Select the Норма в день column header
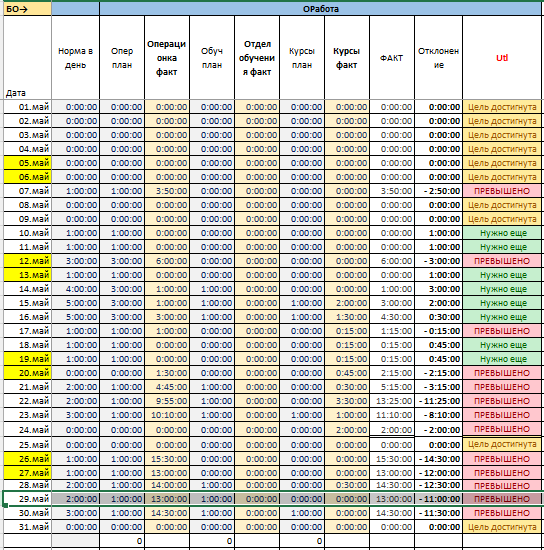544x550 pixels. pyautogui.click(x=75, y=58)
